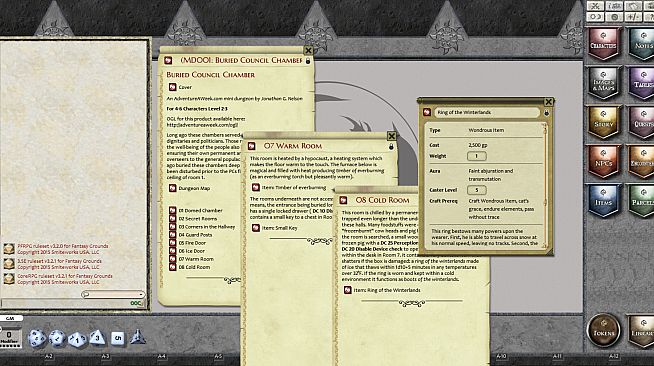Click the Type value Wondrous Item
Viewport: 654px width, 366px height.
point(486,130)
